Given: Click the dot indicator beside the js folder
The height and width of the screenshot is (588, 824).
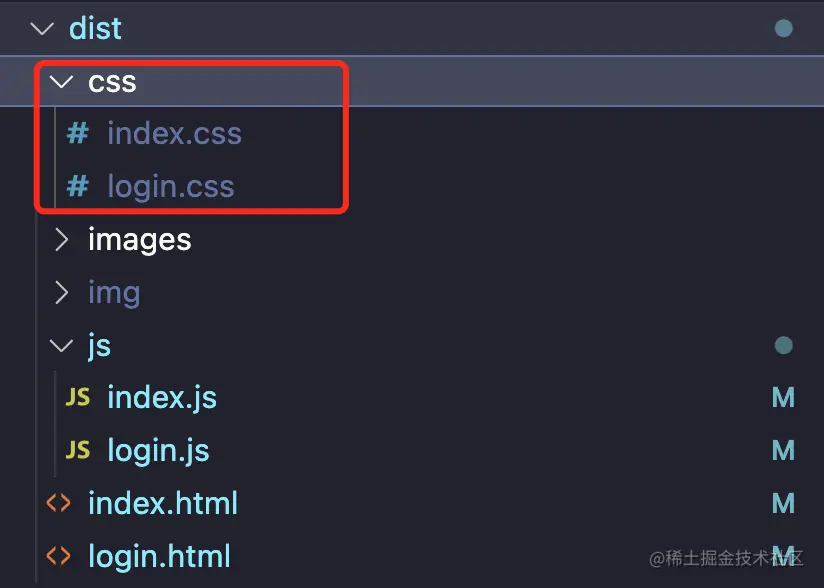Looking at the screenshot, I should pyautogui.click(x=784, y=345).
